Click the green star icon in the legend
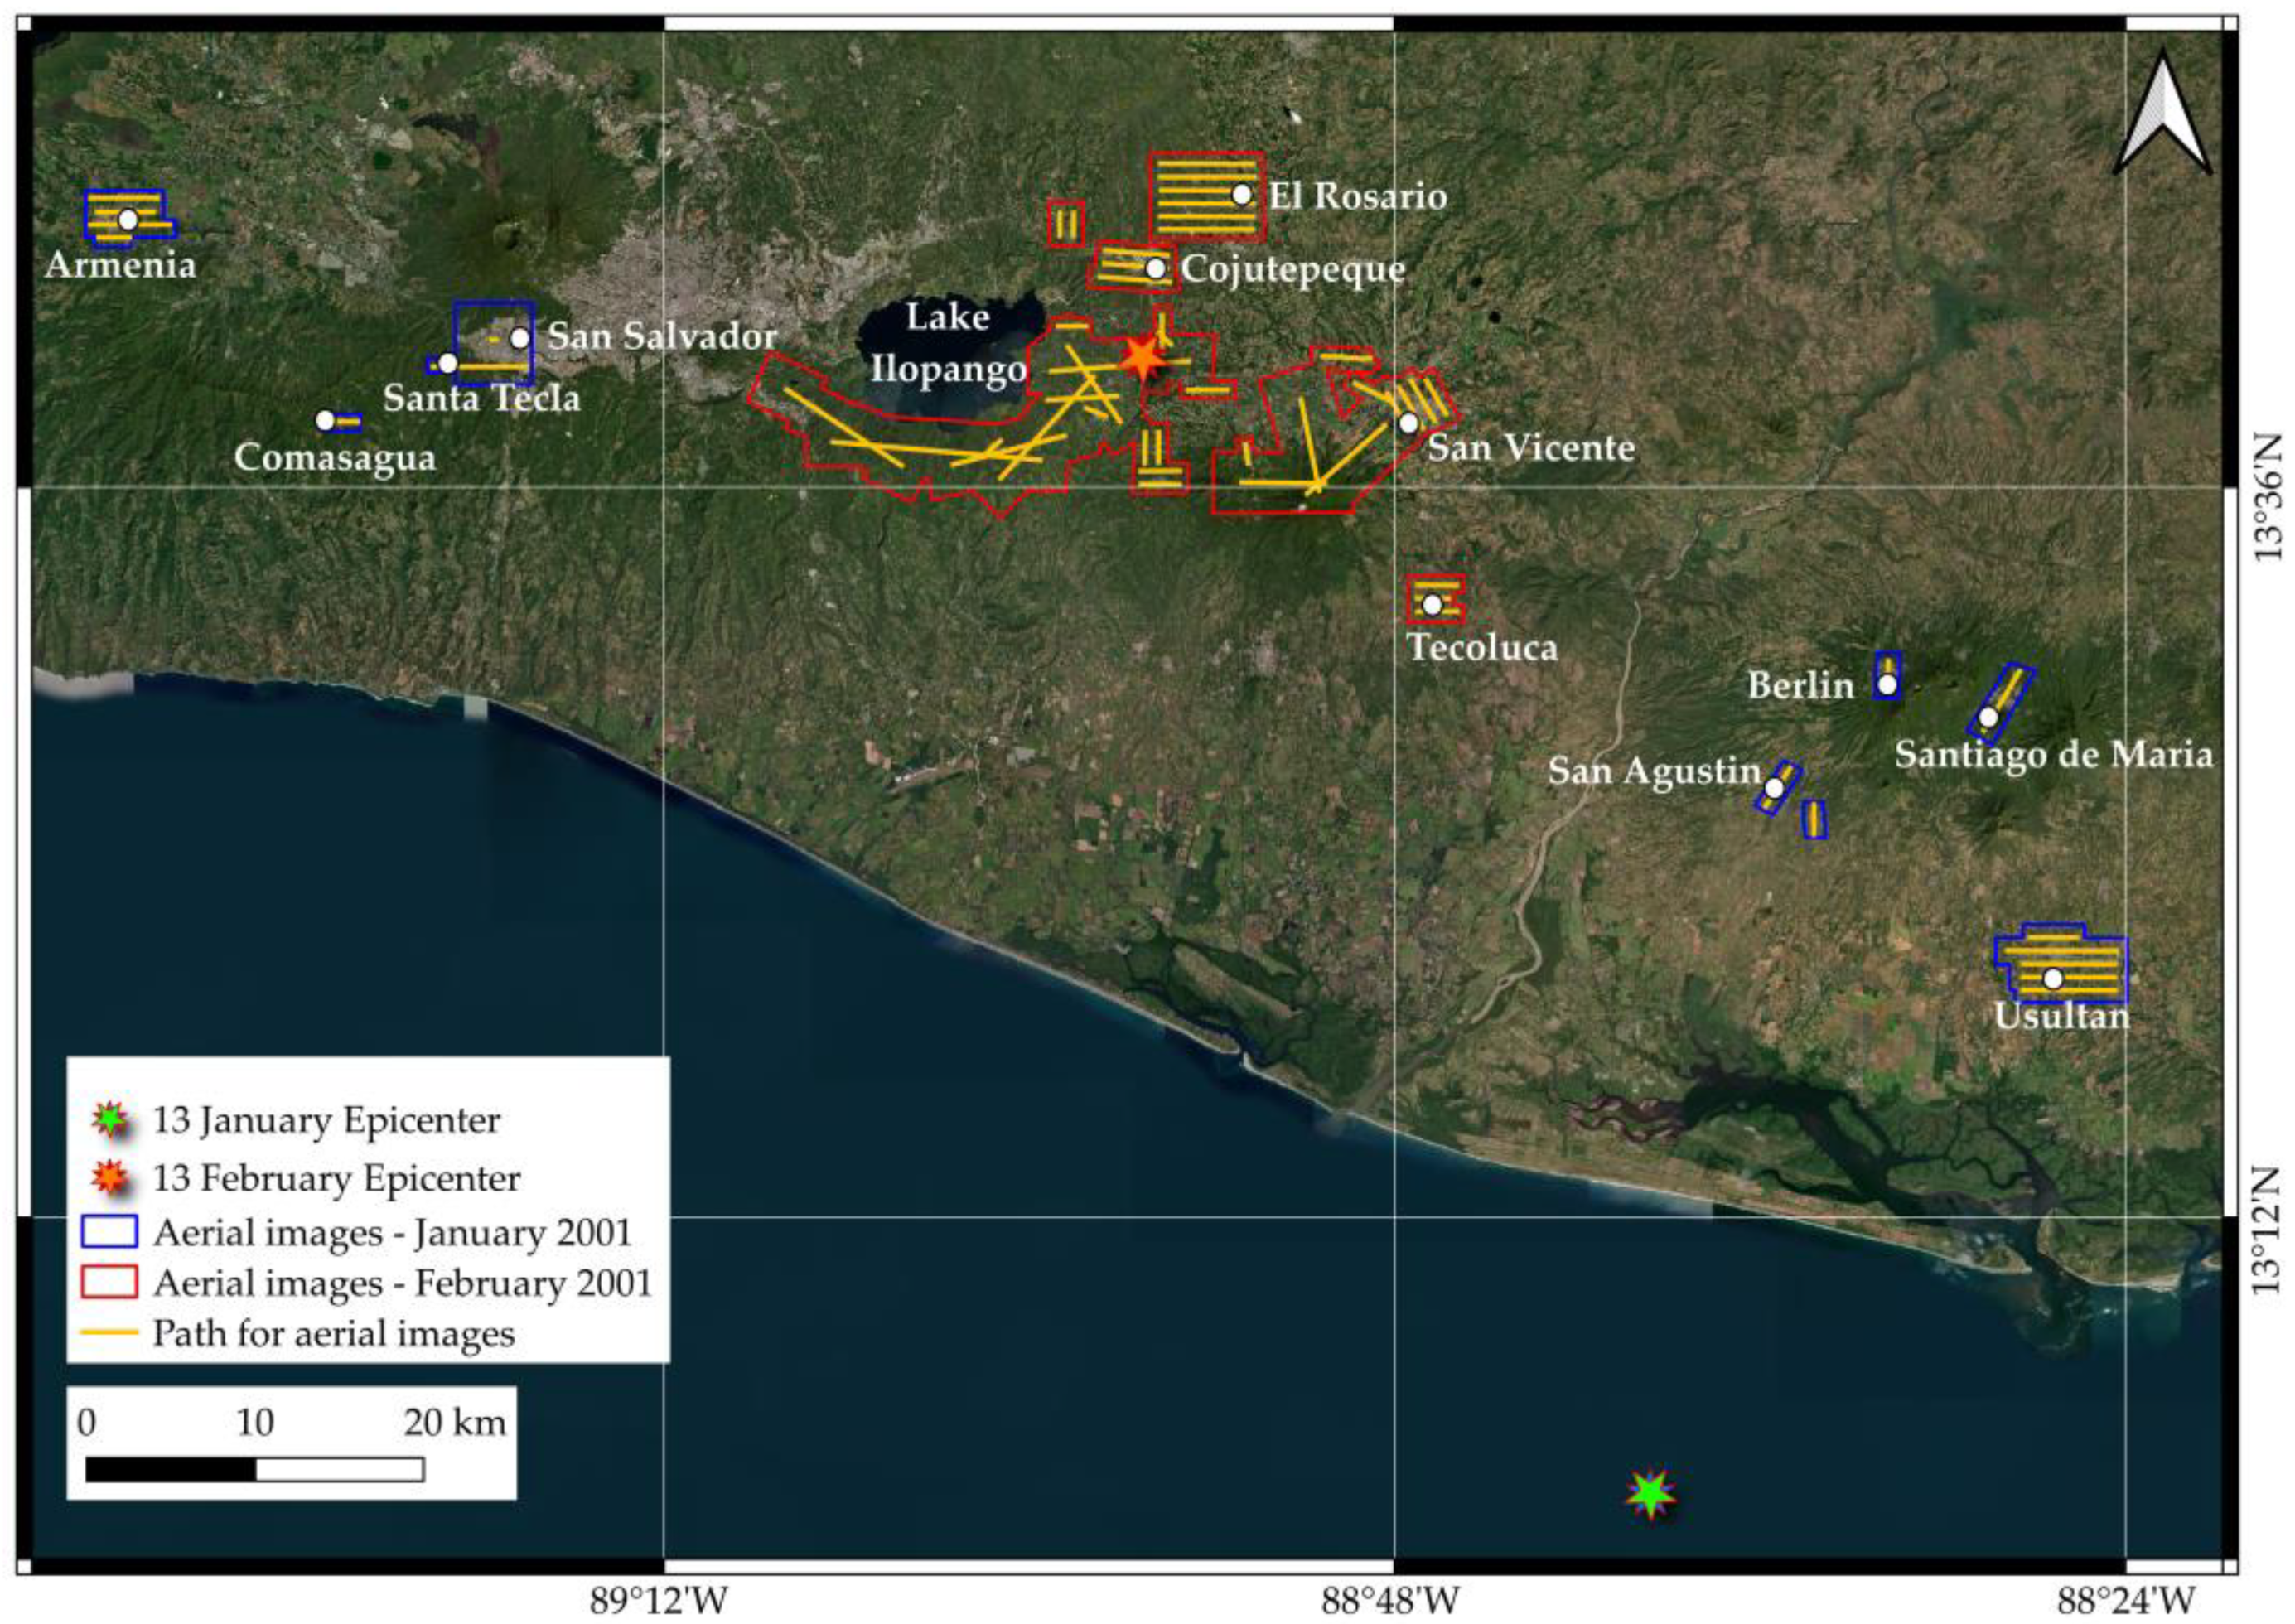 point(110,1120)
